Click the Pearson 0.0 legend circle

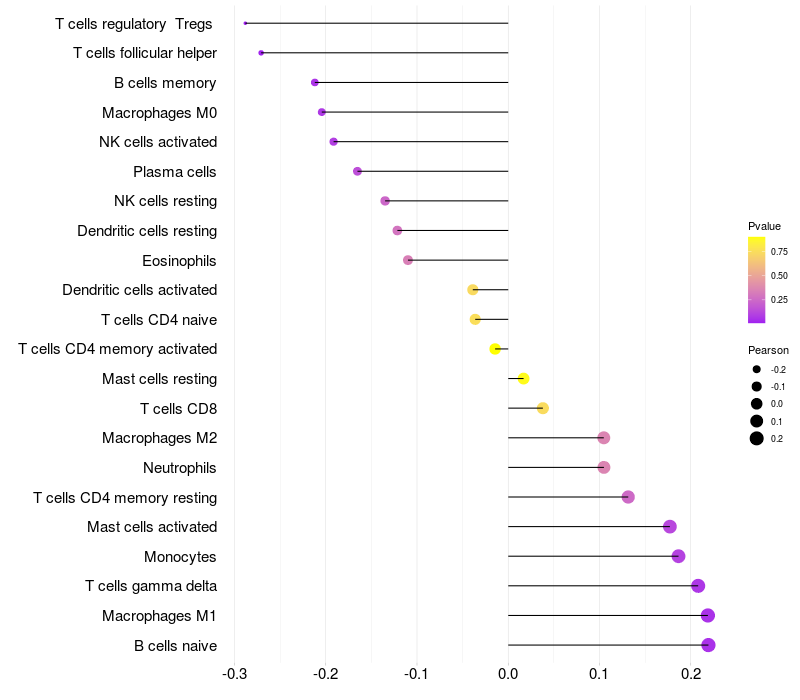pos(757,404)
